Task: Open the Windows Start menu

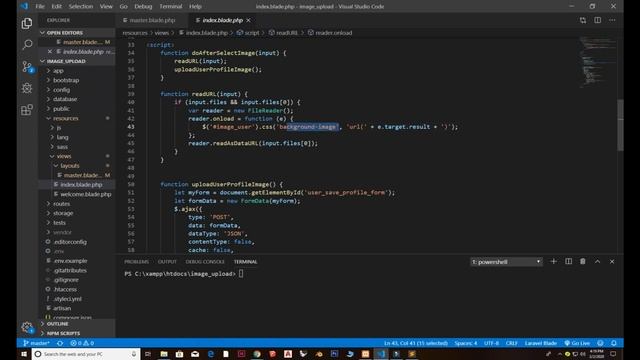Action: 24,354
